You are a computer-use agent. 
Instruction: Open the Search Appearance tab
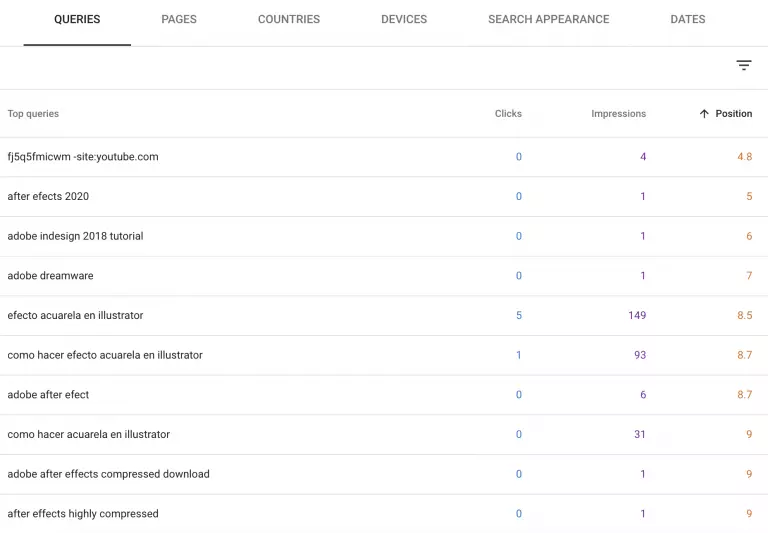coord(548,19)
